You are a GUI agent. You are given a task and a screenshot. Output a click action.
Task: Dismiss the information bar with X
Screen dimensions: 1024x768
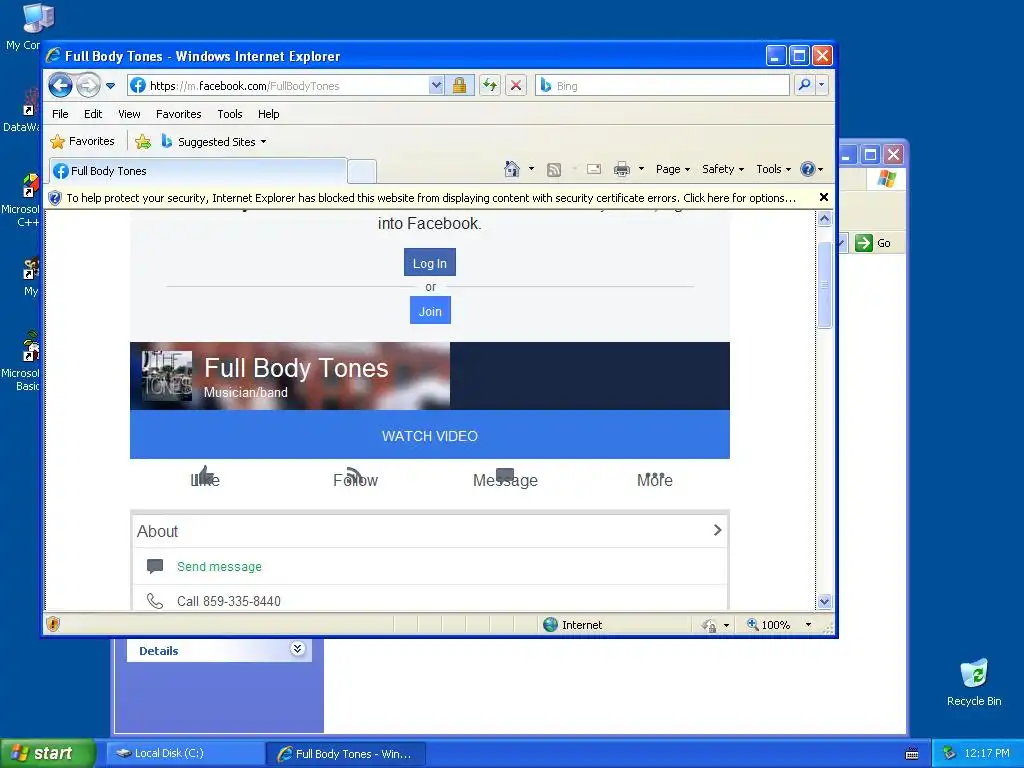[824, 197]
